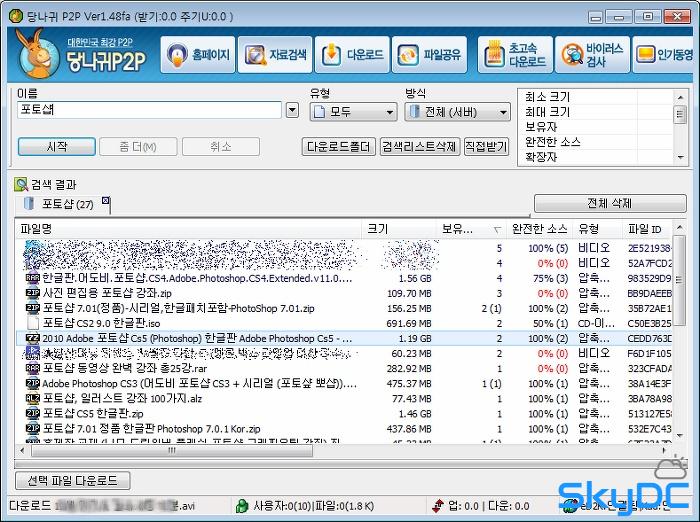Close the 포토샵 (27) tab with its small icon
This screenshot has height=522, width=700.
coord(105,200)
